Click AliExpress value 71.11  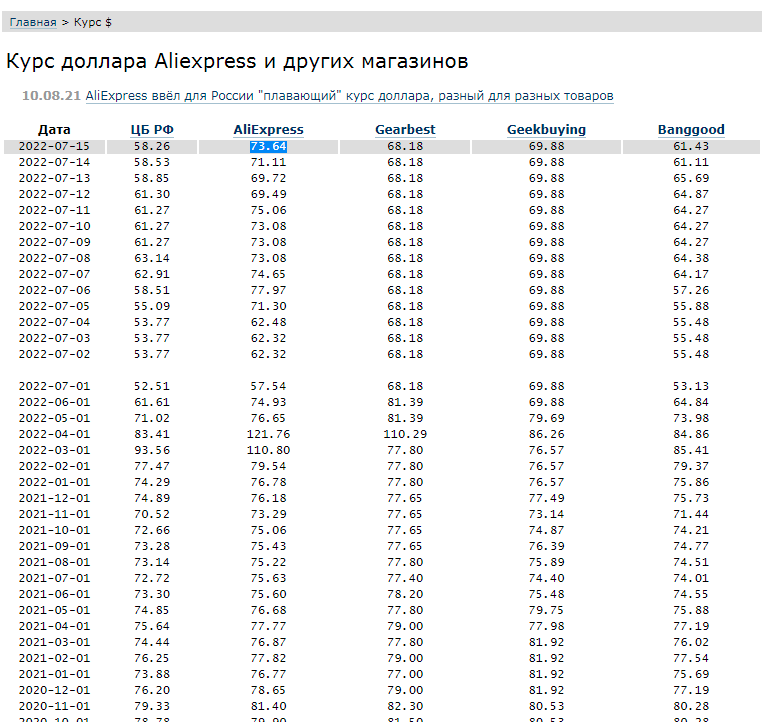click(269, 162)
